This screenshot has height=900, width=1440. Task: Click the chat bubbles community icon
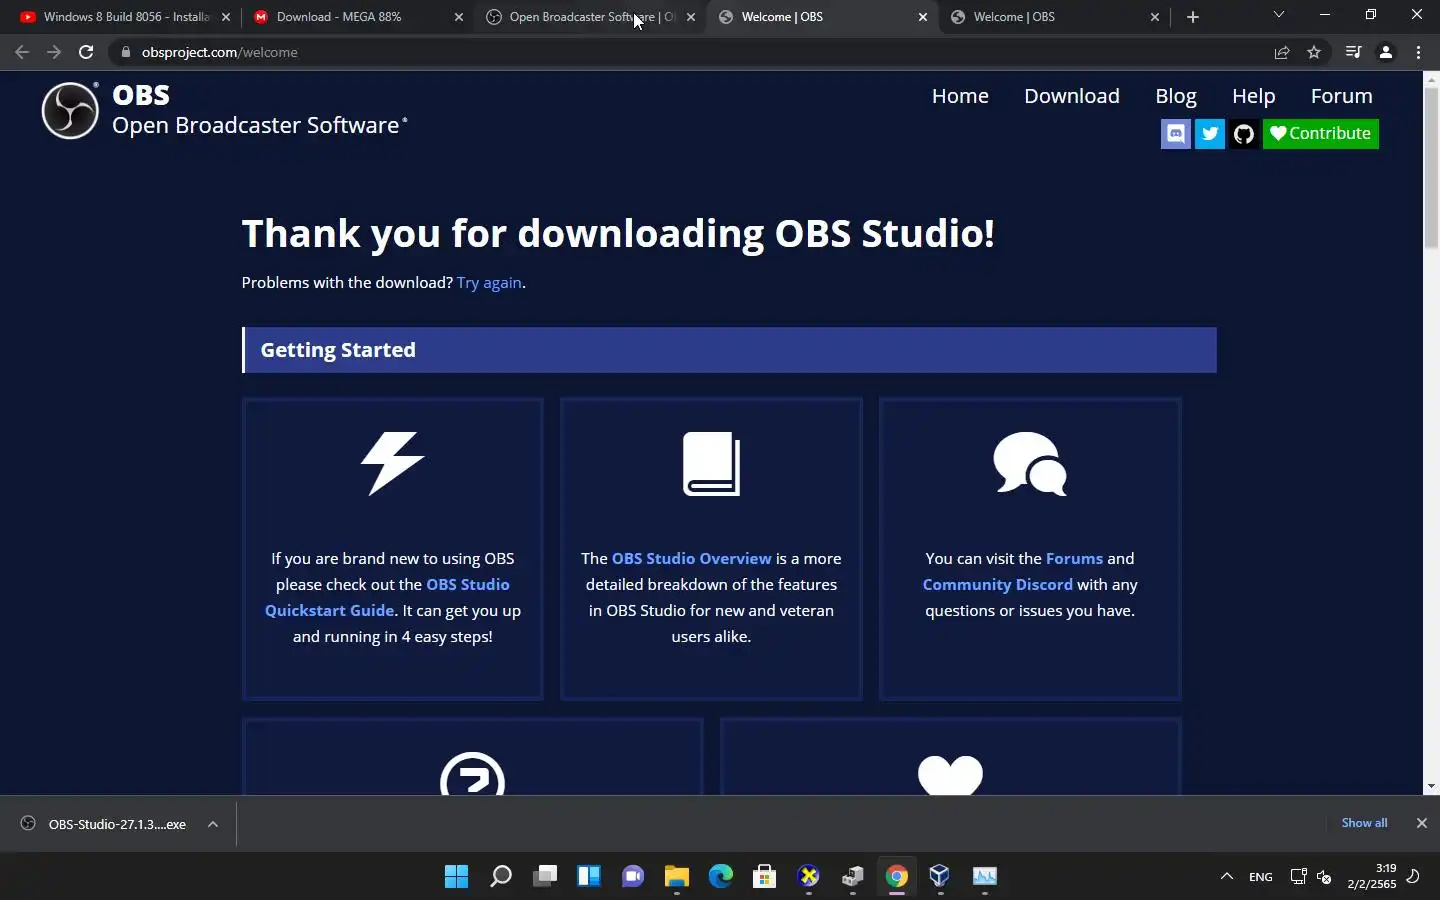click(x=1030, y=464)
